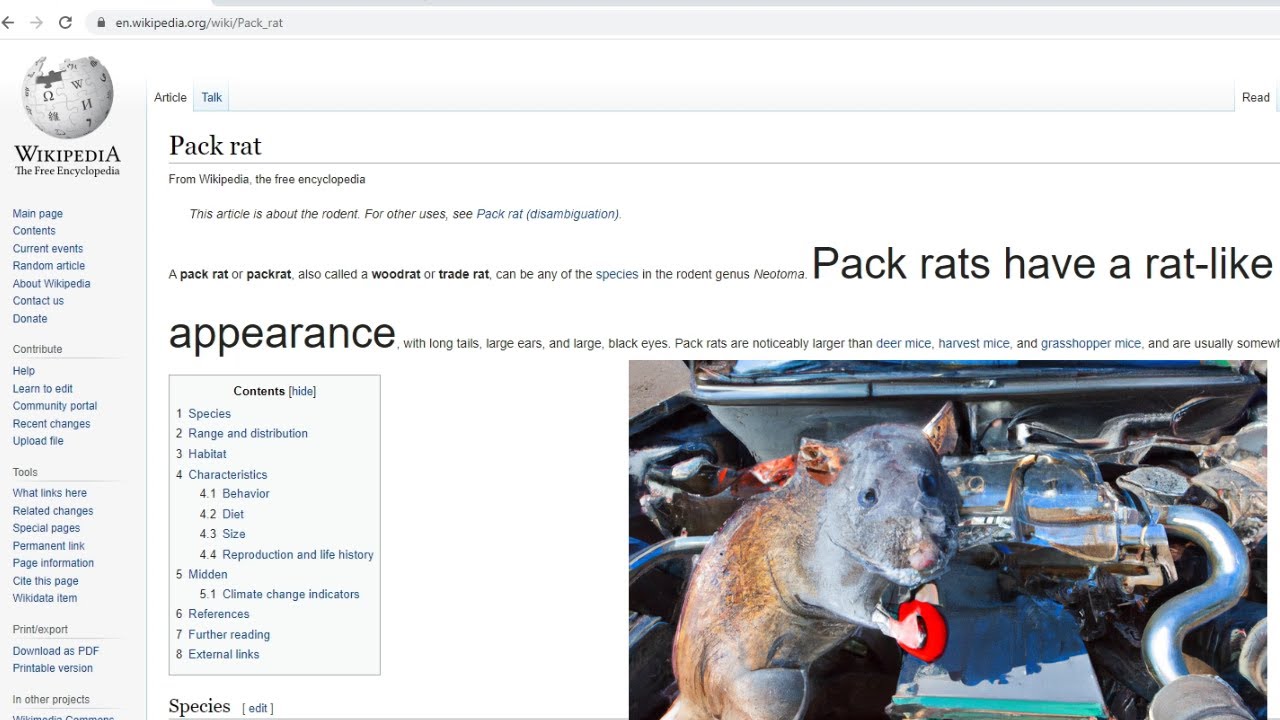1280x720 pixels.
Task: Jump to Habitat section
Action: pyautogui.click(x=207, y=454)
